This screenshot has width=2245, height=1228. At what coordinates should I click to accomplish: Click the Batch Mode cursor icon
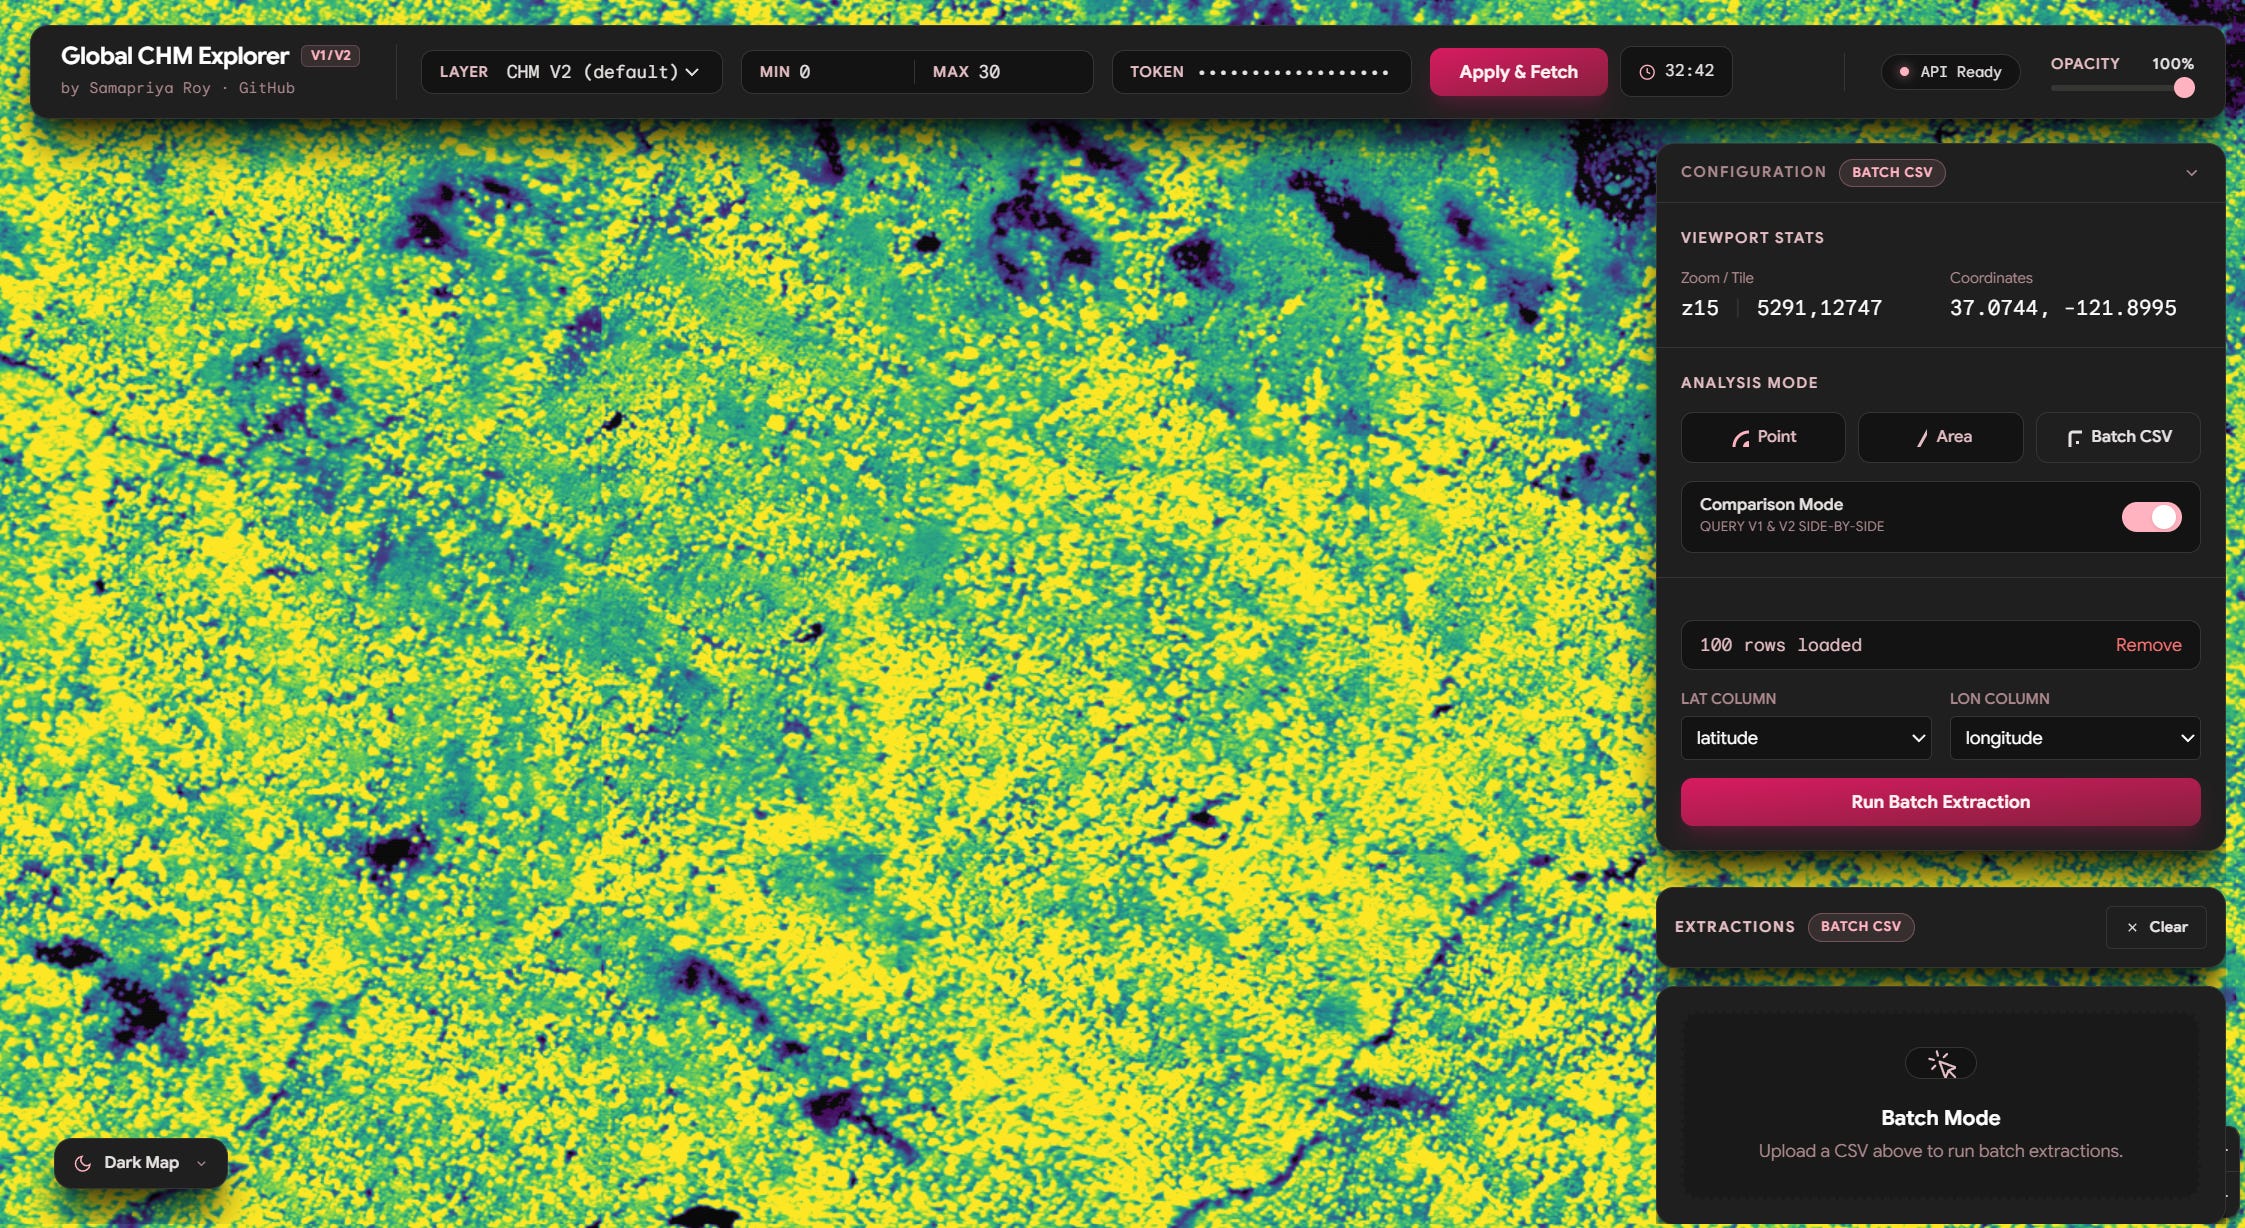[1941, 1064]
